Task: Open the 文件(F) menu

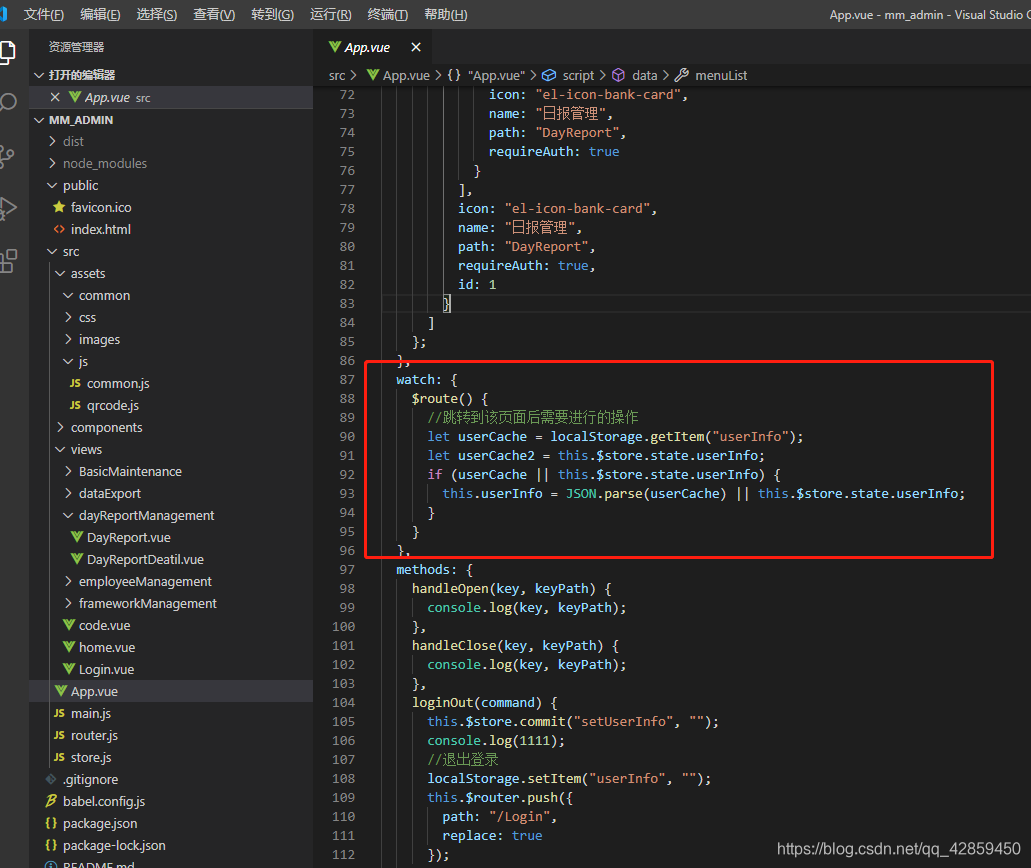Action: [43, 14]
